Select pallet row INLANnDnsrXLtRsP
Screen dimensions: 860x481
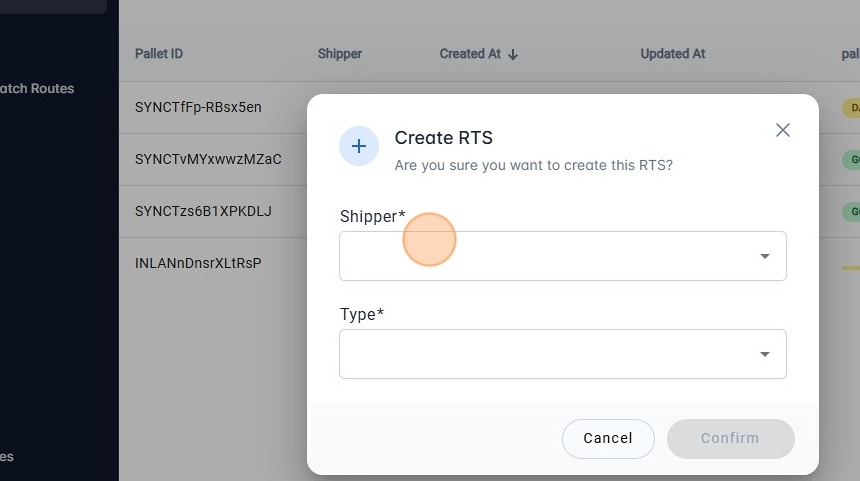click(198, 263)
